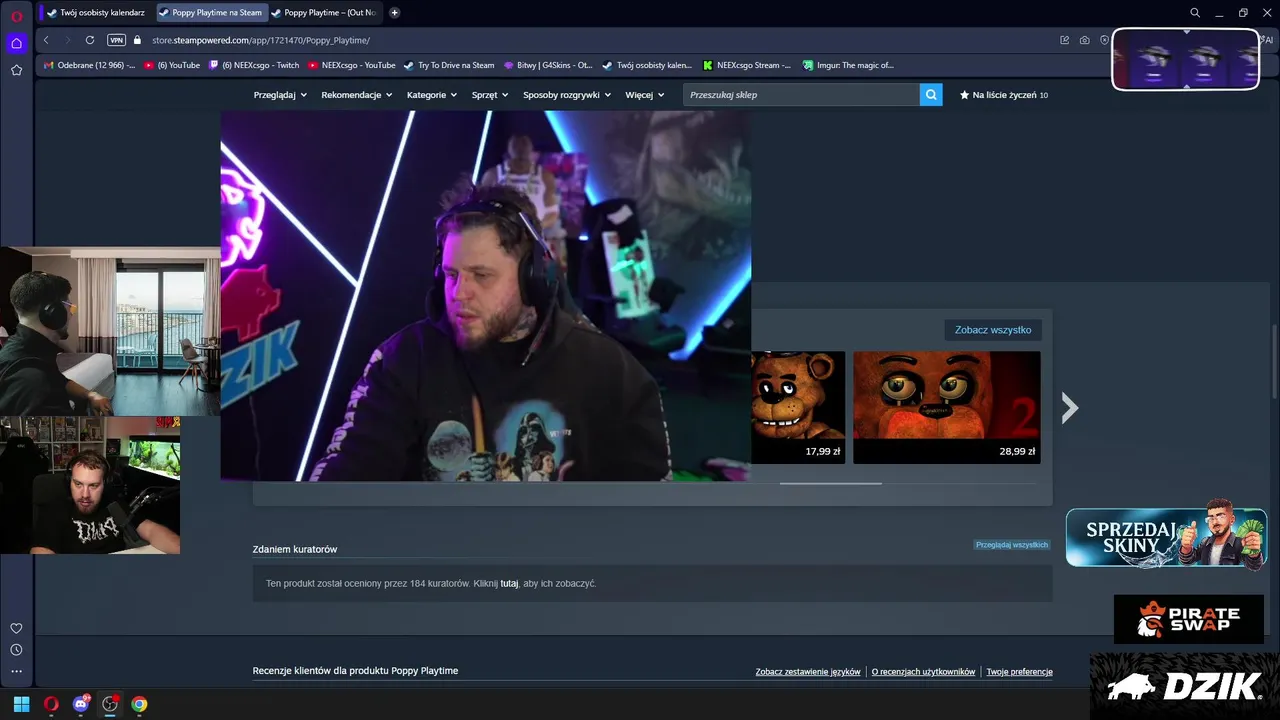The width and height of the screenshot is (1280, 720).
Task: Expand the Sposoby rozgrywki dropdown
Action: coord(567,95)
